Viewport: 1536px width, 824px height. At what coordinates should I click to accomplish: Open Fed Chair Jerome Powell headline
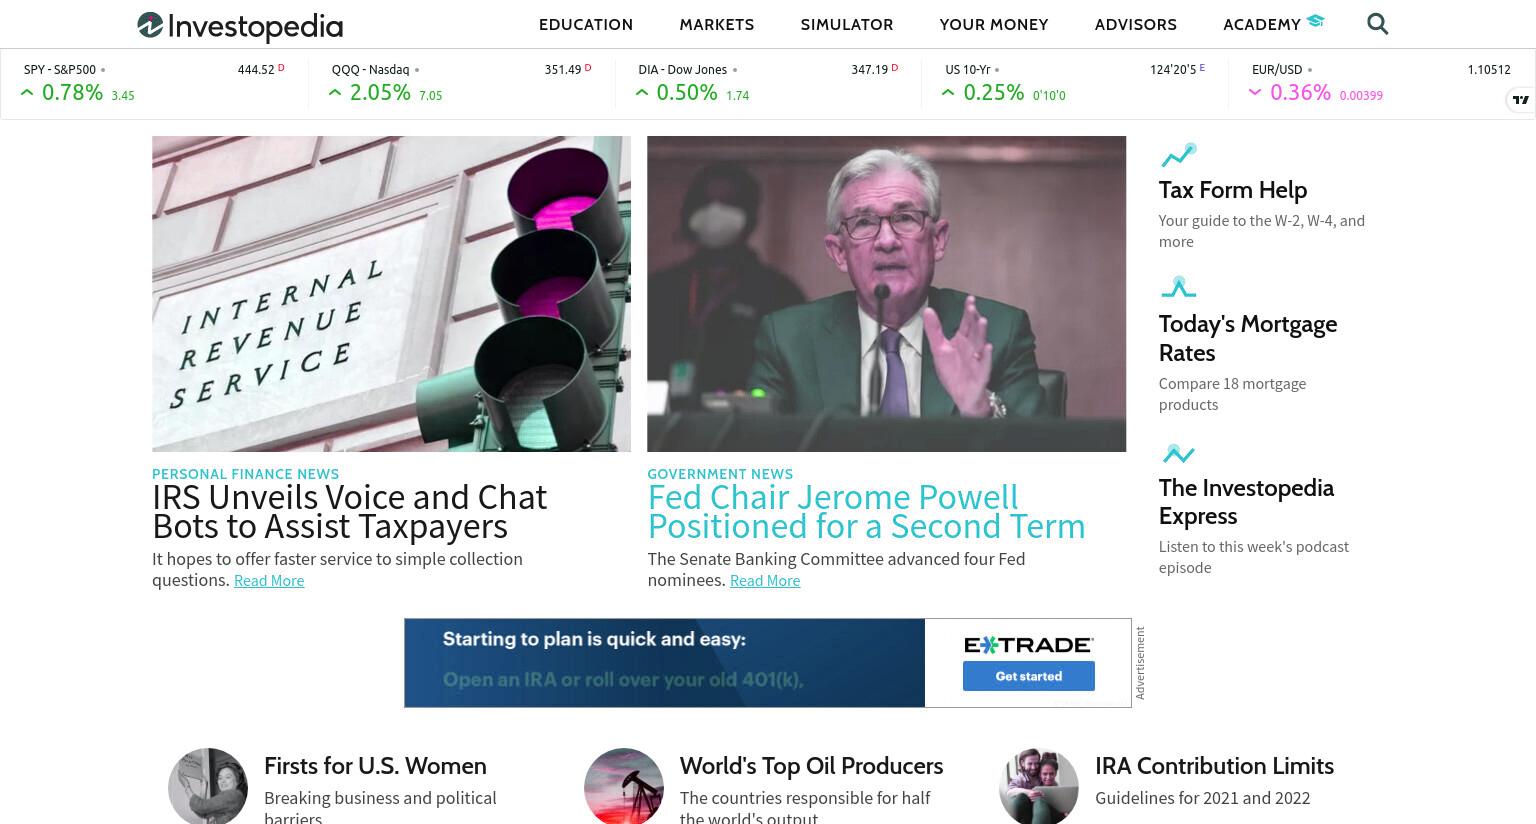click(x=866, y=512)
